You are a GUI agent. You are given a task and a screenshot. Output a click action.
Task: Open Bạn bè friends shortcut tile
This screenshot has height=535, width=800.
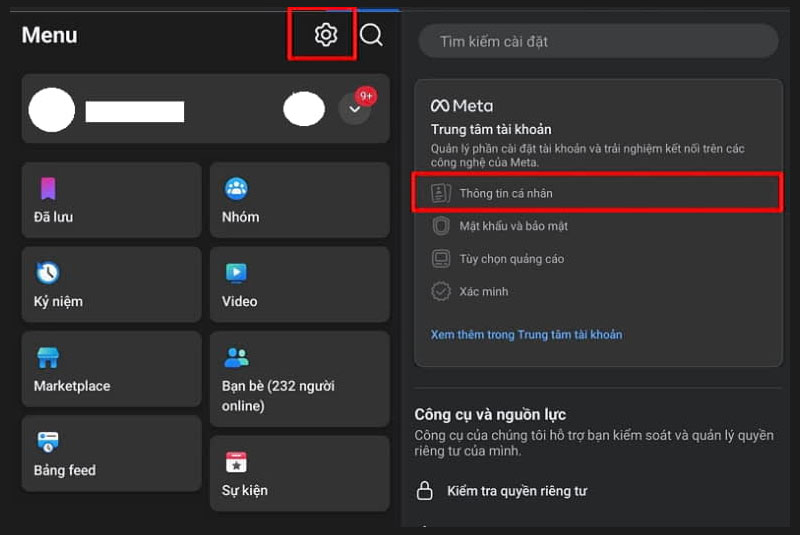pos(299,378)
